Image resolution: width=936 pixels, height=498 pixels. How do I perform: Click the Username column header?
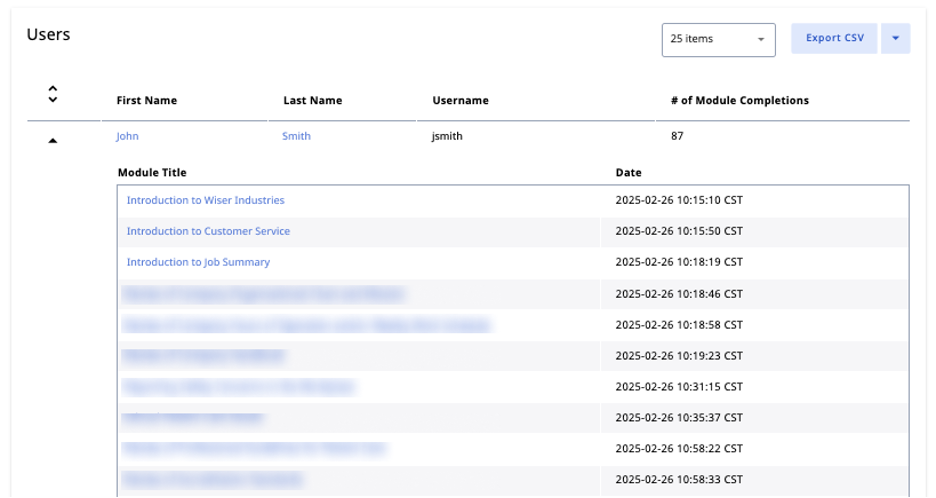[x=460, y=100]
